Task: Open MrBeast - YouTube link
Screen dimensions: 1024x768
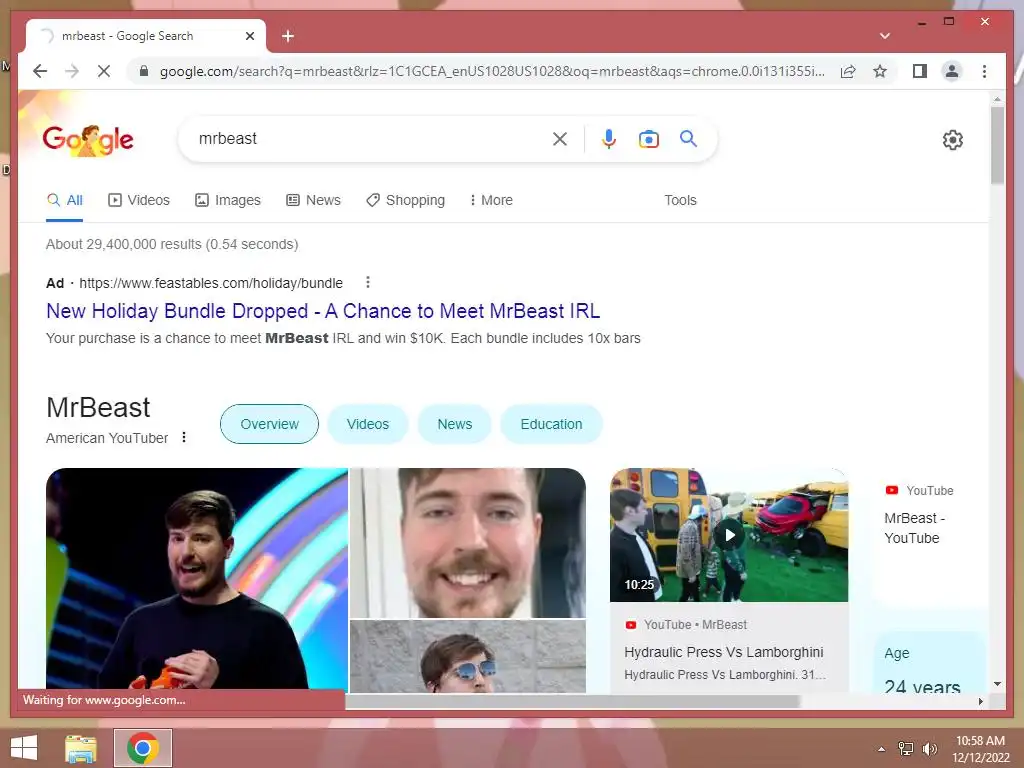Action: coord(914,528)
